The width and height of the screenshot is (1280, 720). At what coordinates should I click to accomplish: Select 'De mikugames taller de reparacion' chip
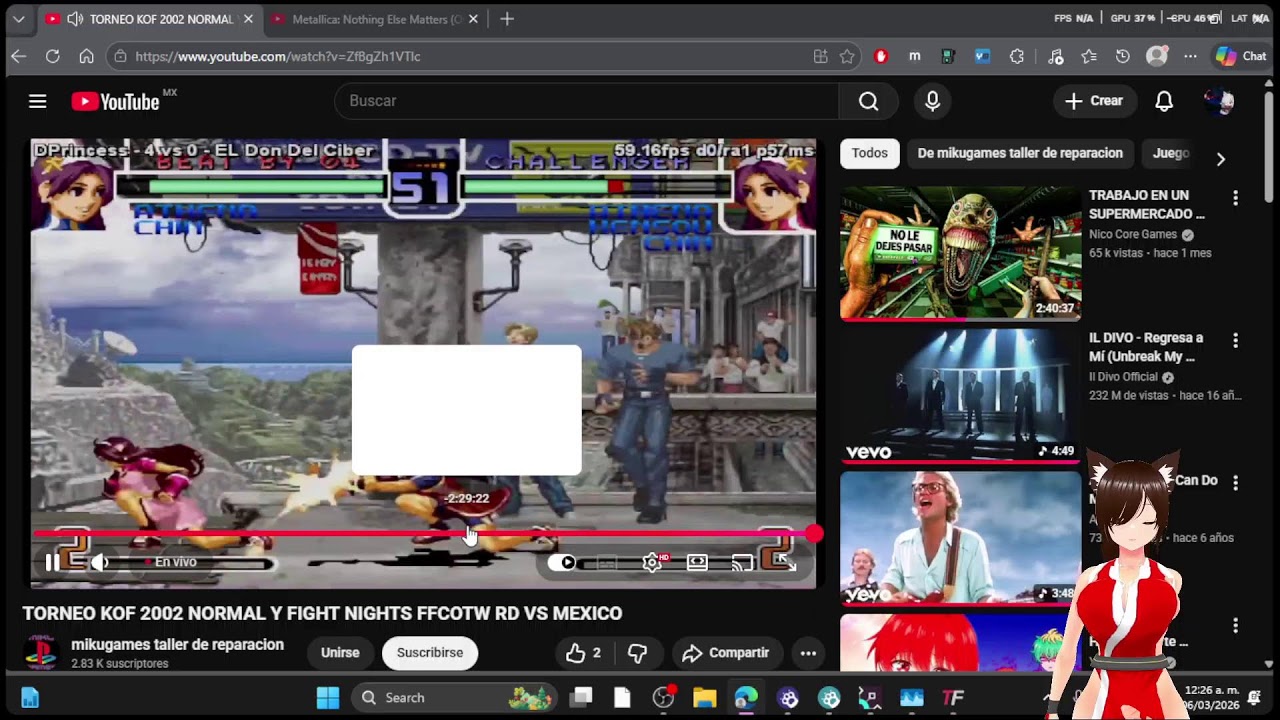click(1020, 153)
